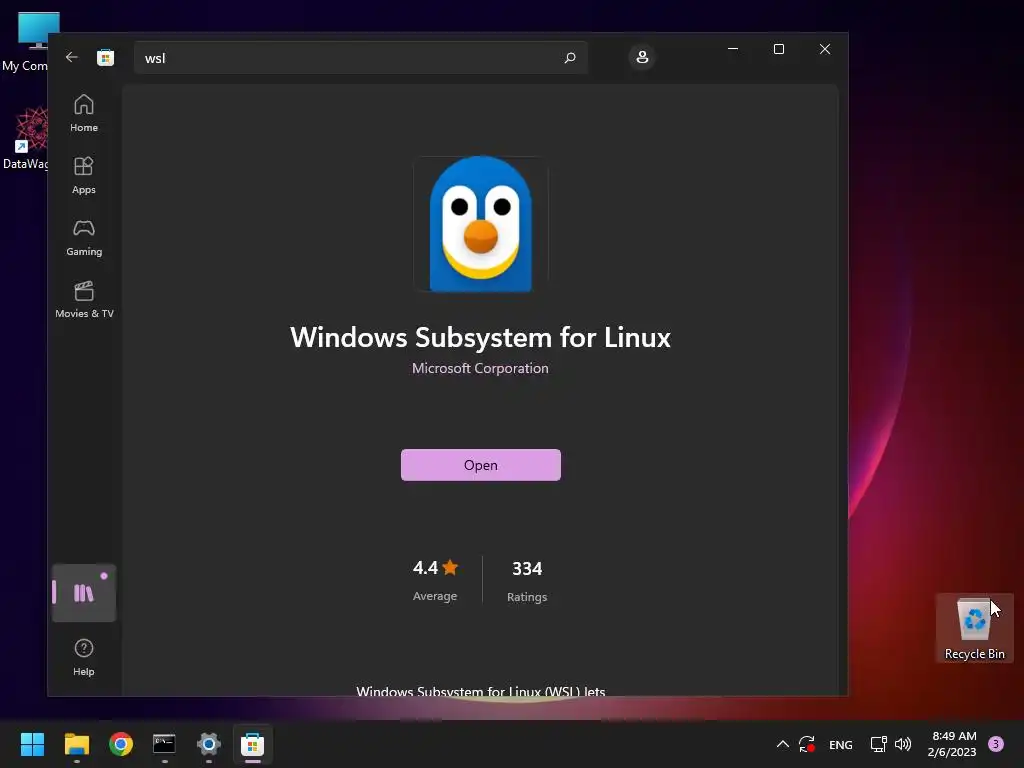Screen dimensions: 1024x768
Task: Click Windows Subsystem for Linux title
Action: click(481, 337)
